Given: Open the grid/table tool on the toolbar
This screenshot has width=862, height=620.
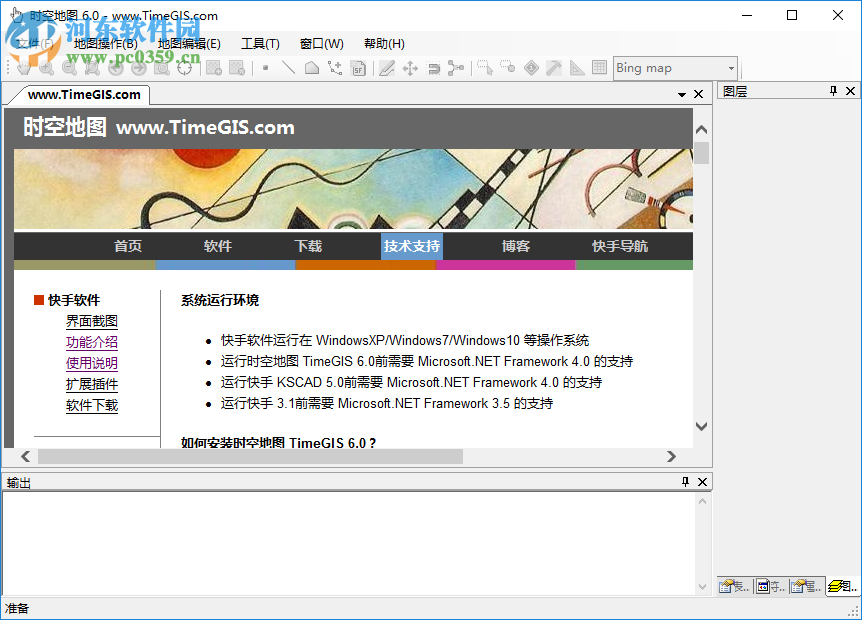Looking at the screenshot, I should 599,68.
